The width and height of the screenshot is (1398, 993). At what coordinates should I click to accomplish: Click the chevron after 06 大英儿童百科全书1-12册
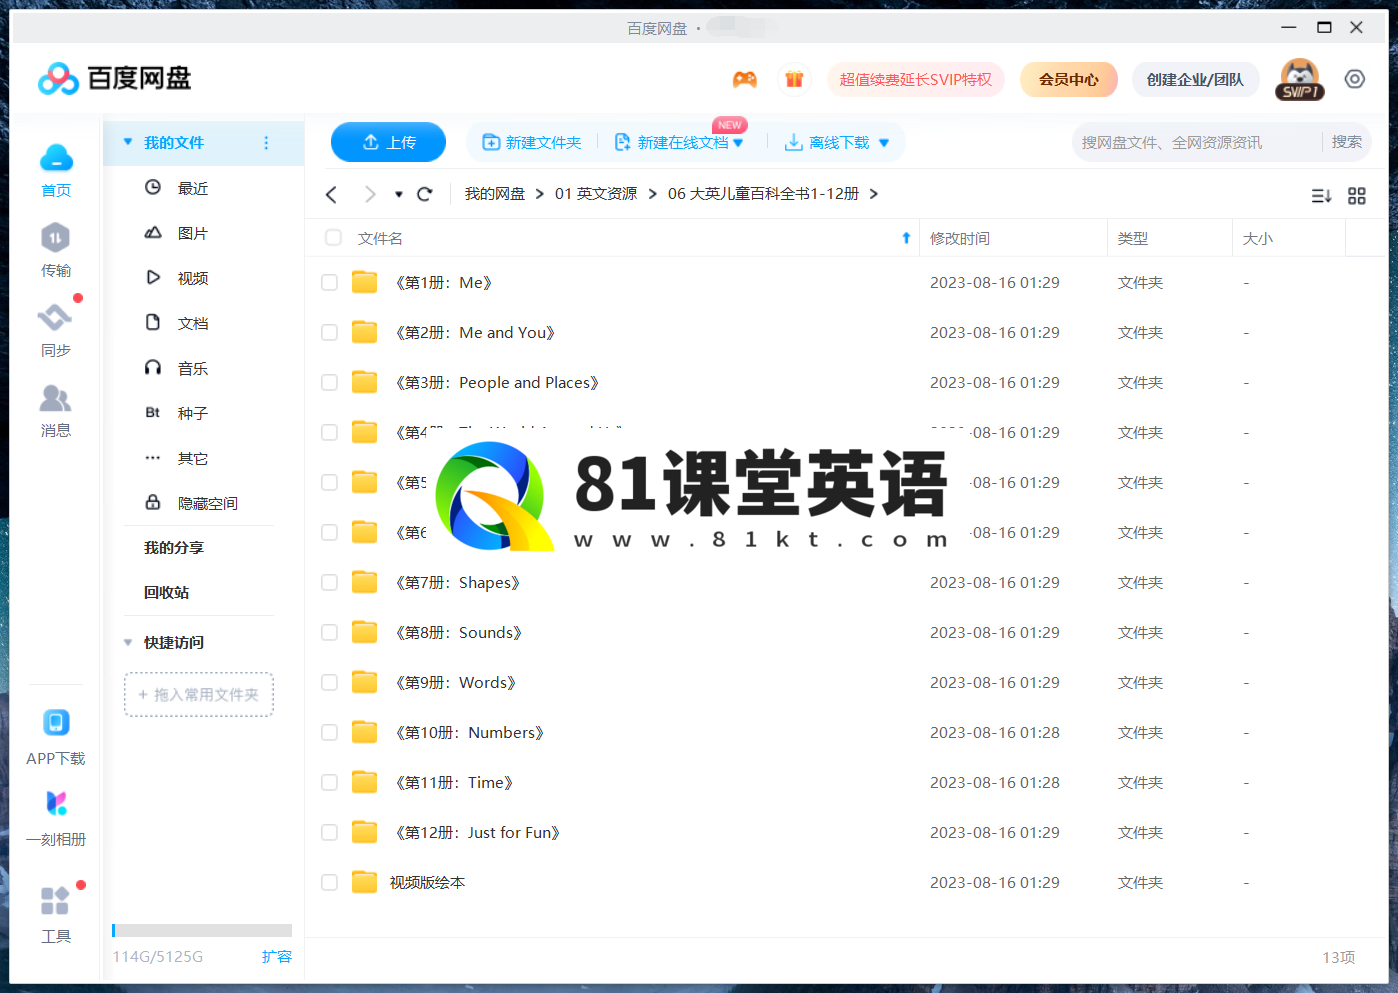tap(873, 194)
